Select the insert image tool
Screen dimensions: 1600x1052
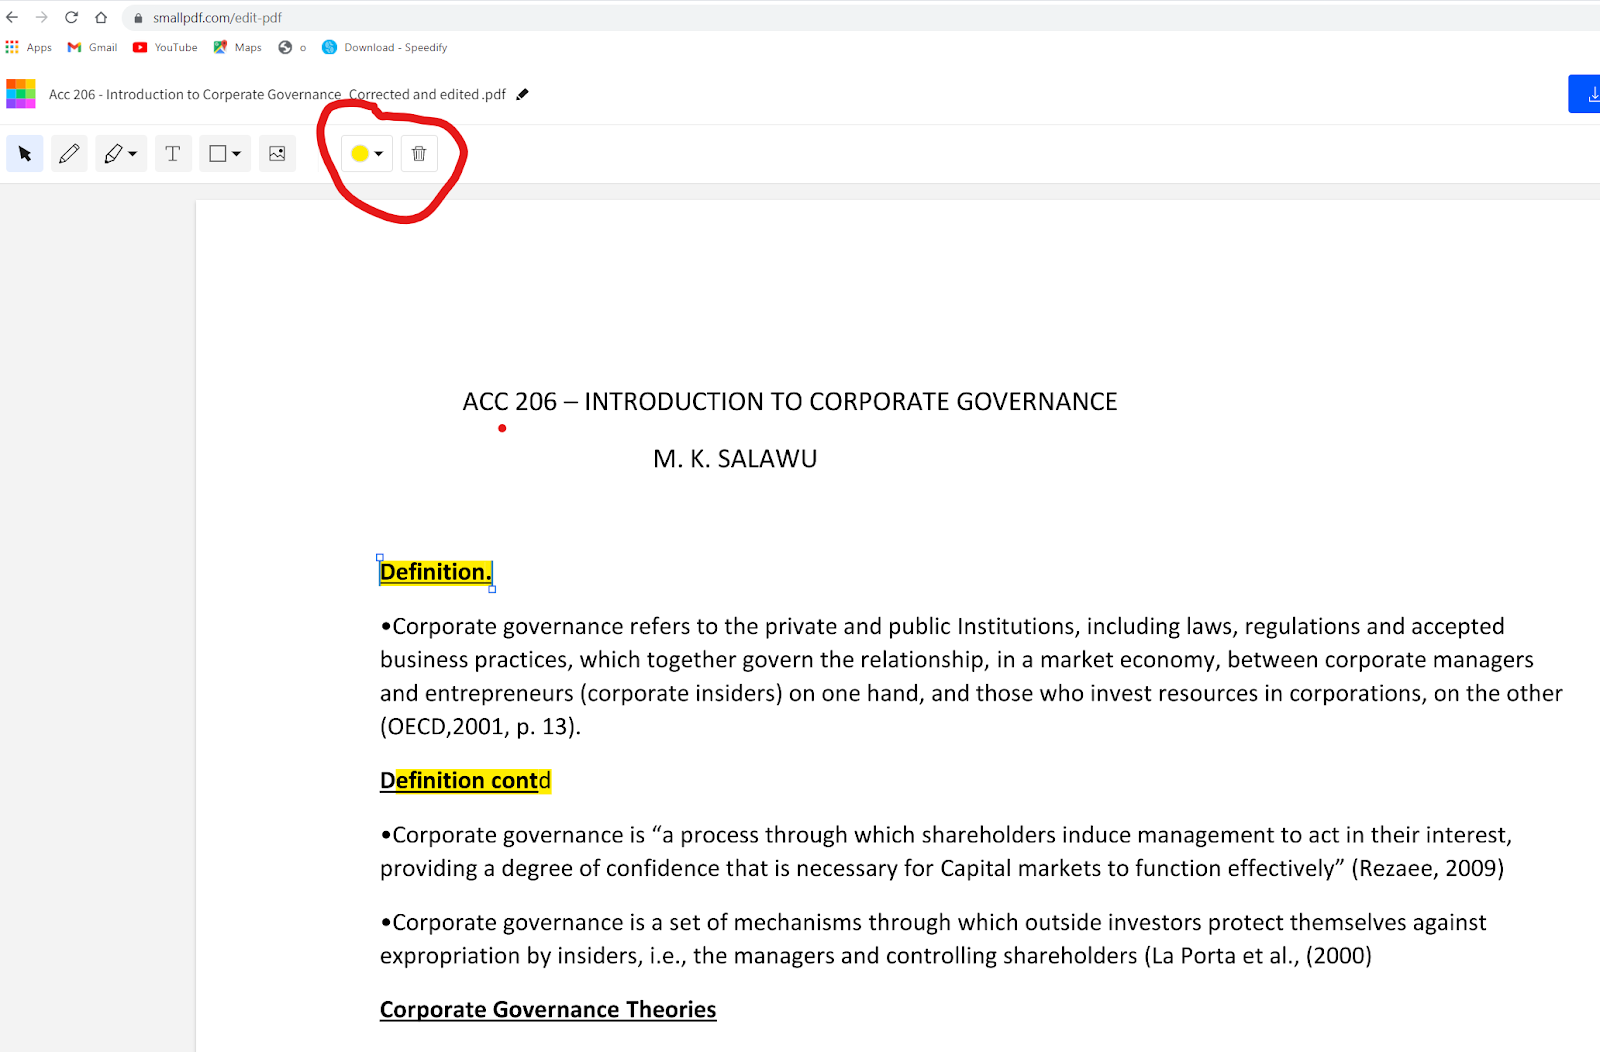click(277, 154)
